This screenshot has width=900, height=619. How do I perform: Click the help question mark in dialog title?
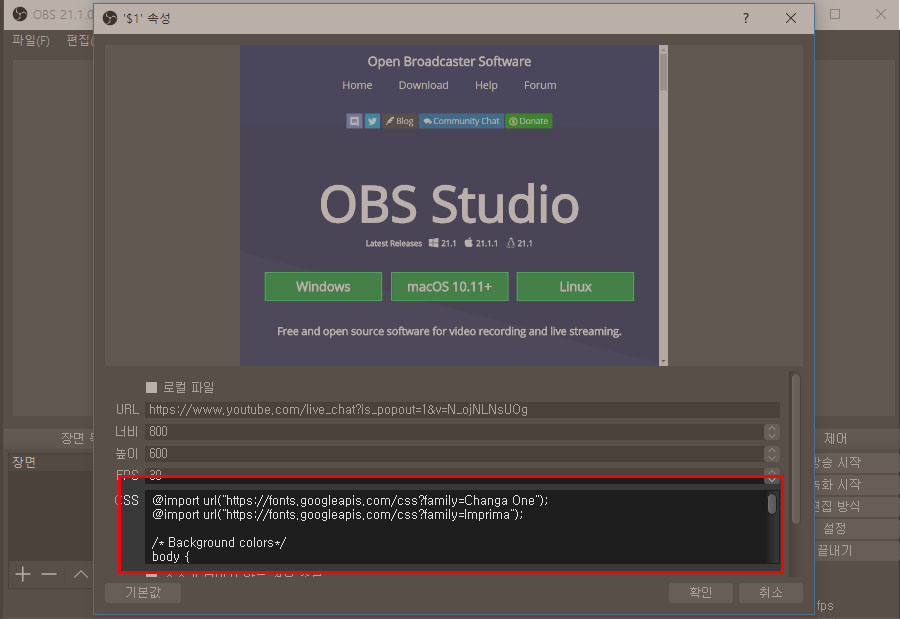[746, 18]
